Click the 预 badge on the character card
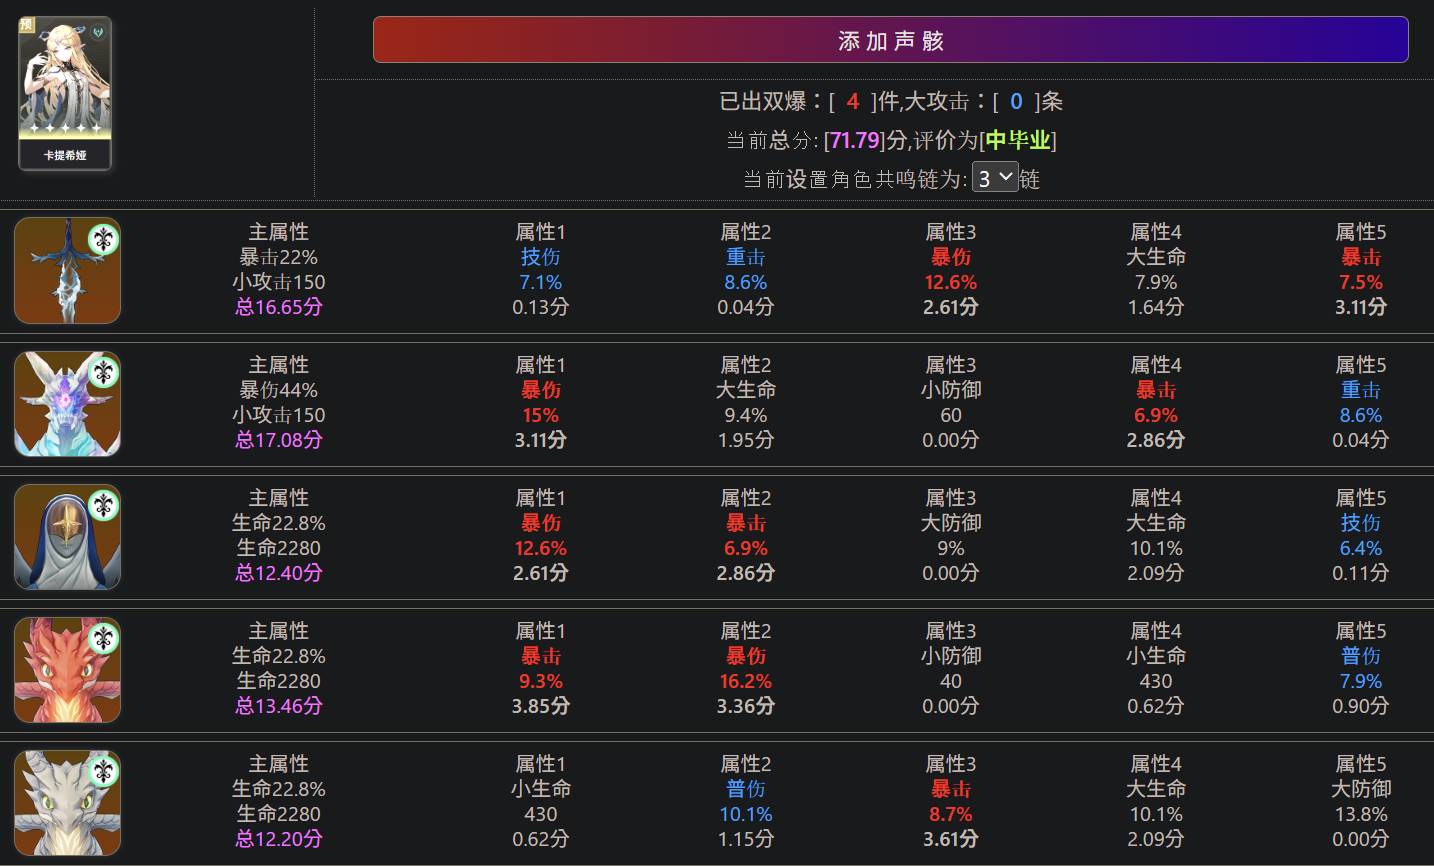This screenshot has height=866, width=1434. click(x=27, y=25)
